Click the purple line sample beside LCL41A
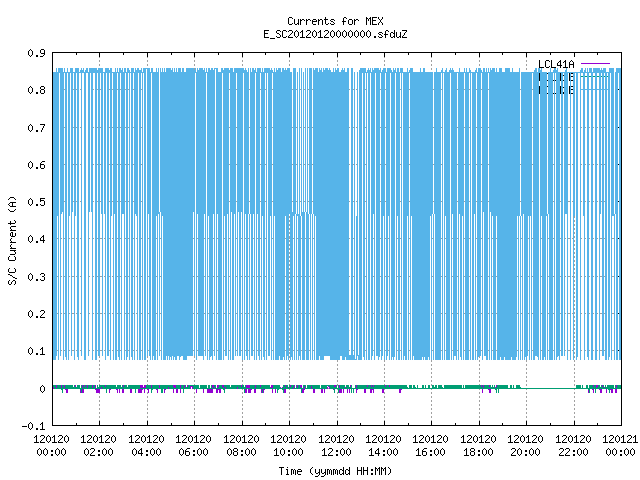The image size is (640, 480). (x=595, y=64)
